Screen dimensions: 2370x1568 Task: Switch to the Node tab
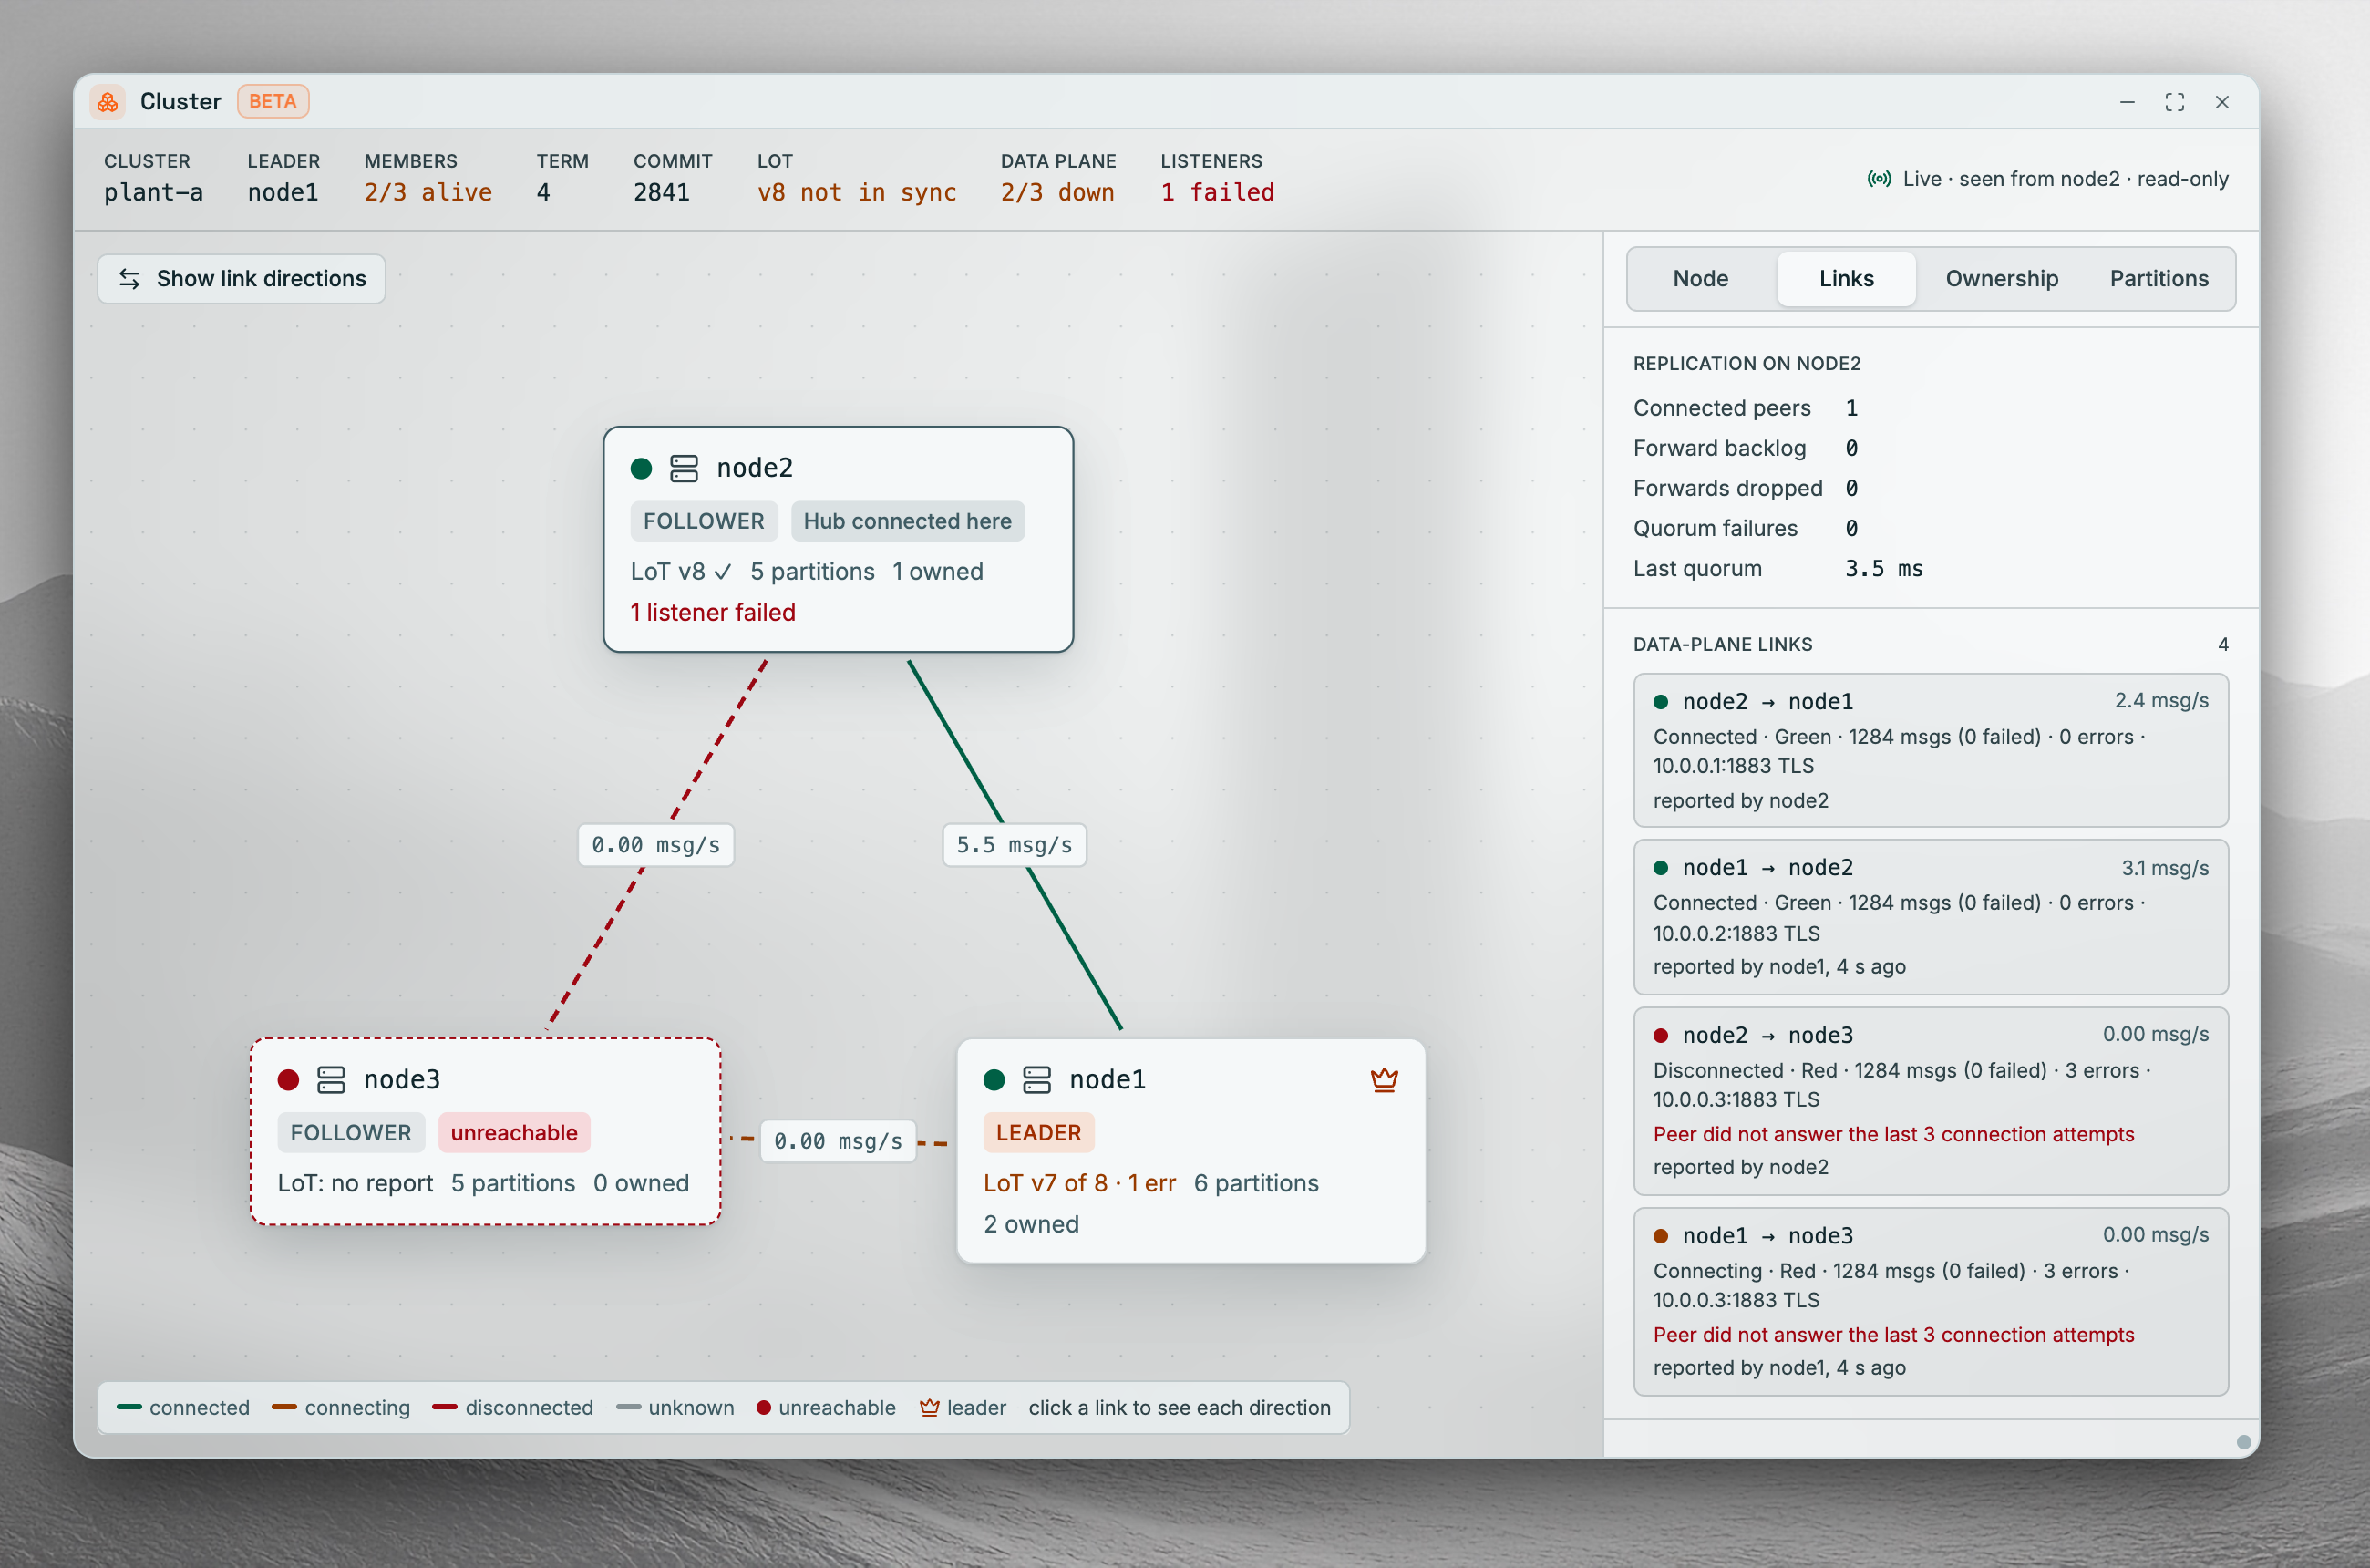click(x=1700, y=279)
